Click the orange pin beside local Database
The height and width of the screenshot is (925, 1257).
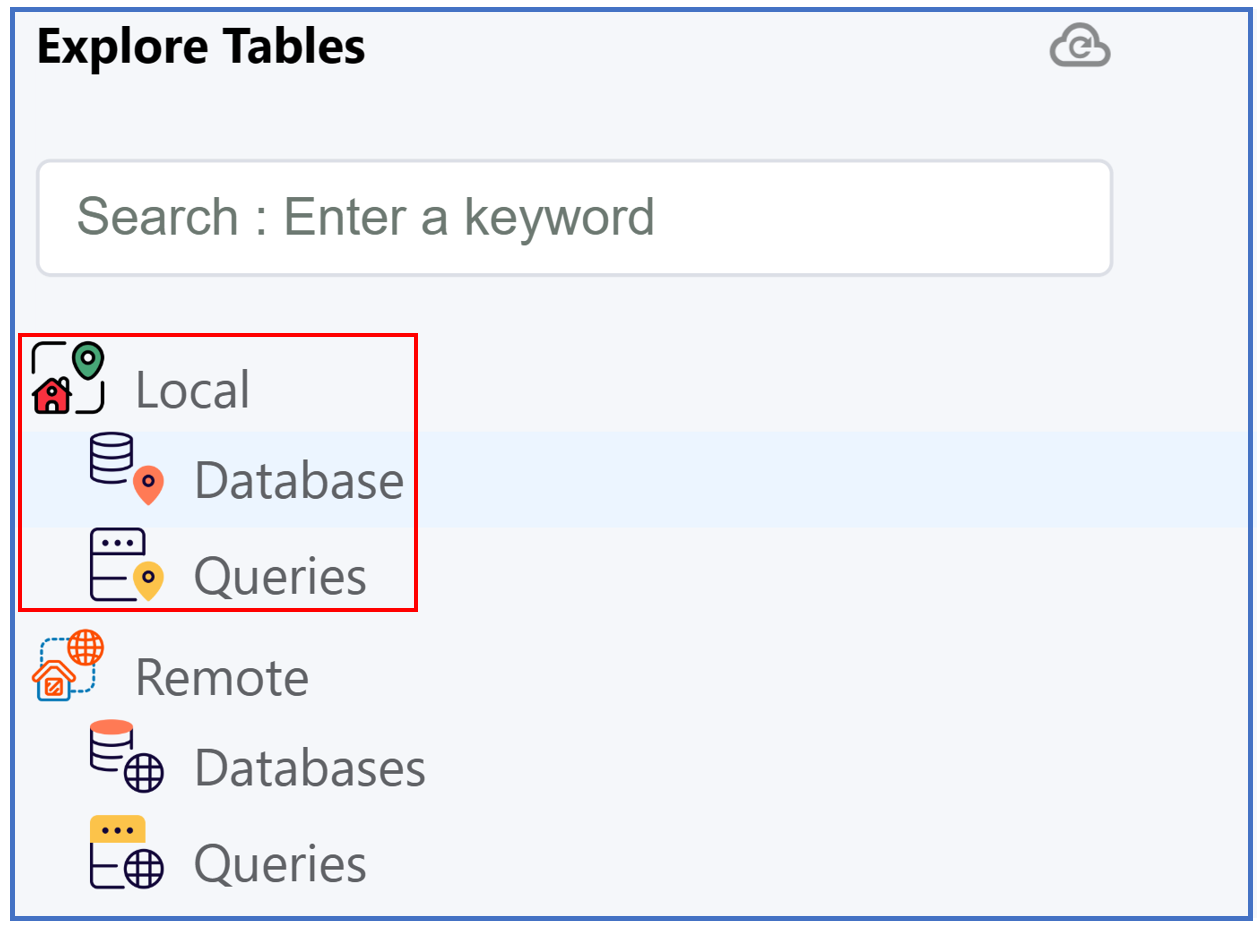pos(148,485)
